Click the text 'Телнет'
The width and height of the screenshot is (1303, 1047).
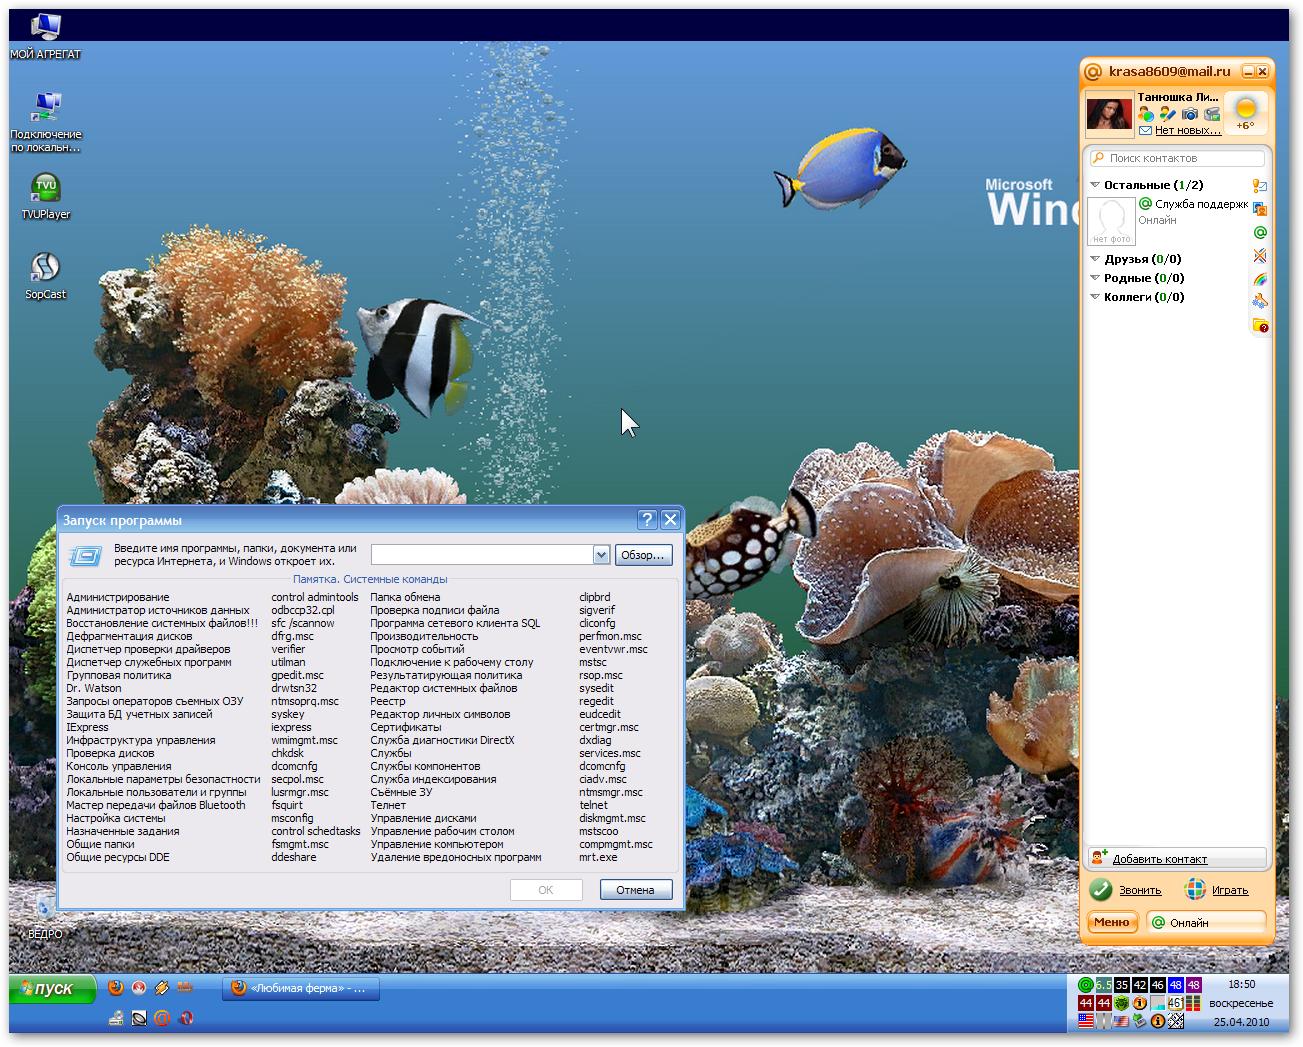pyautogui.click(x=388, y=805)
